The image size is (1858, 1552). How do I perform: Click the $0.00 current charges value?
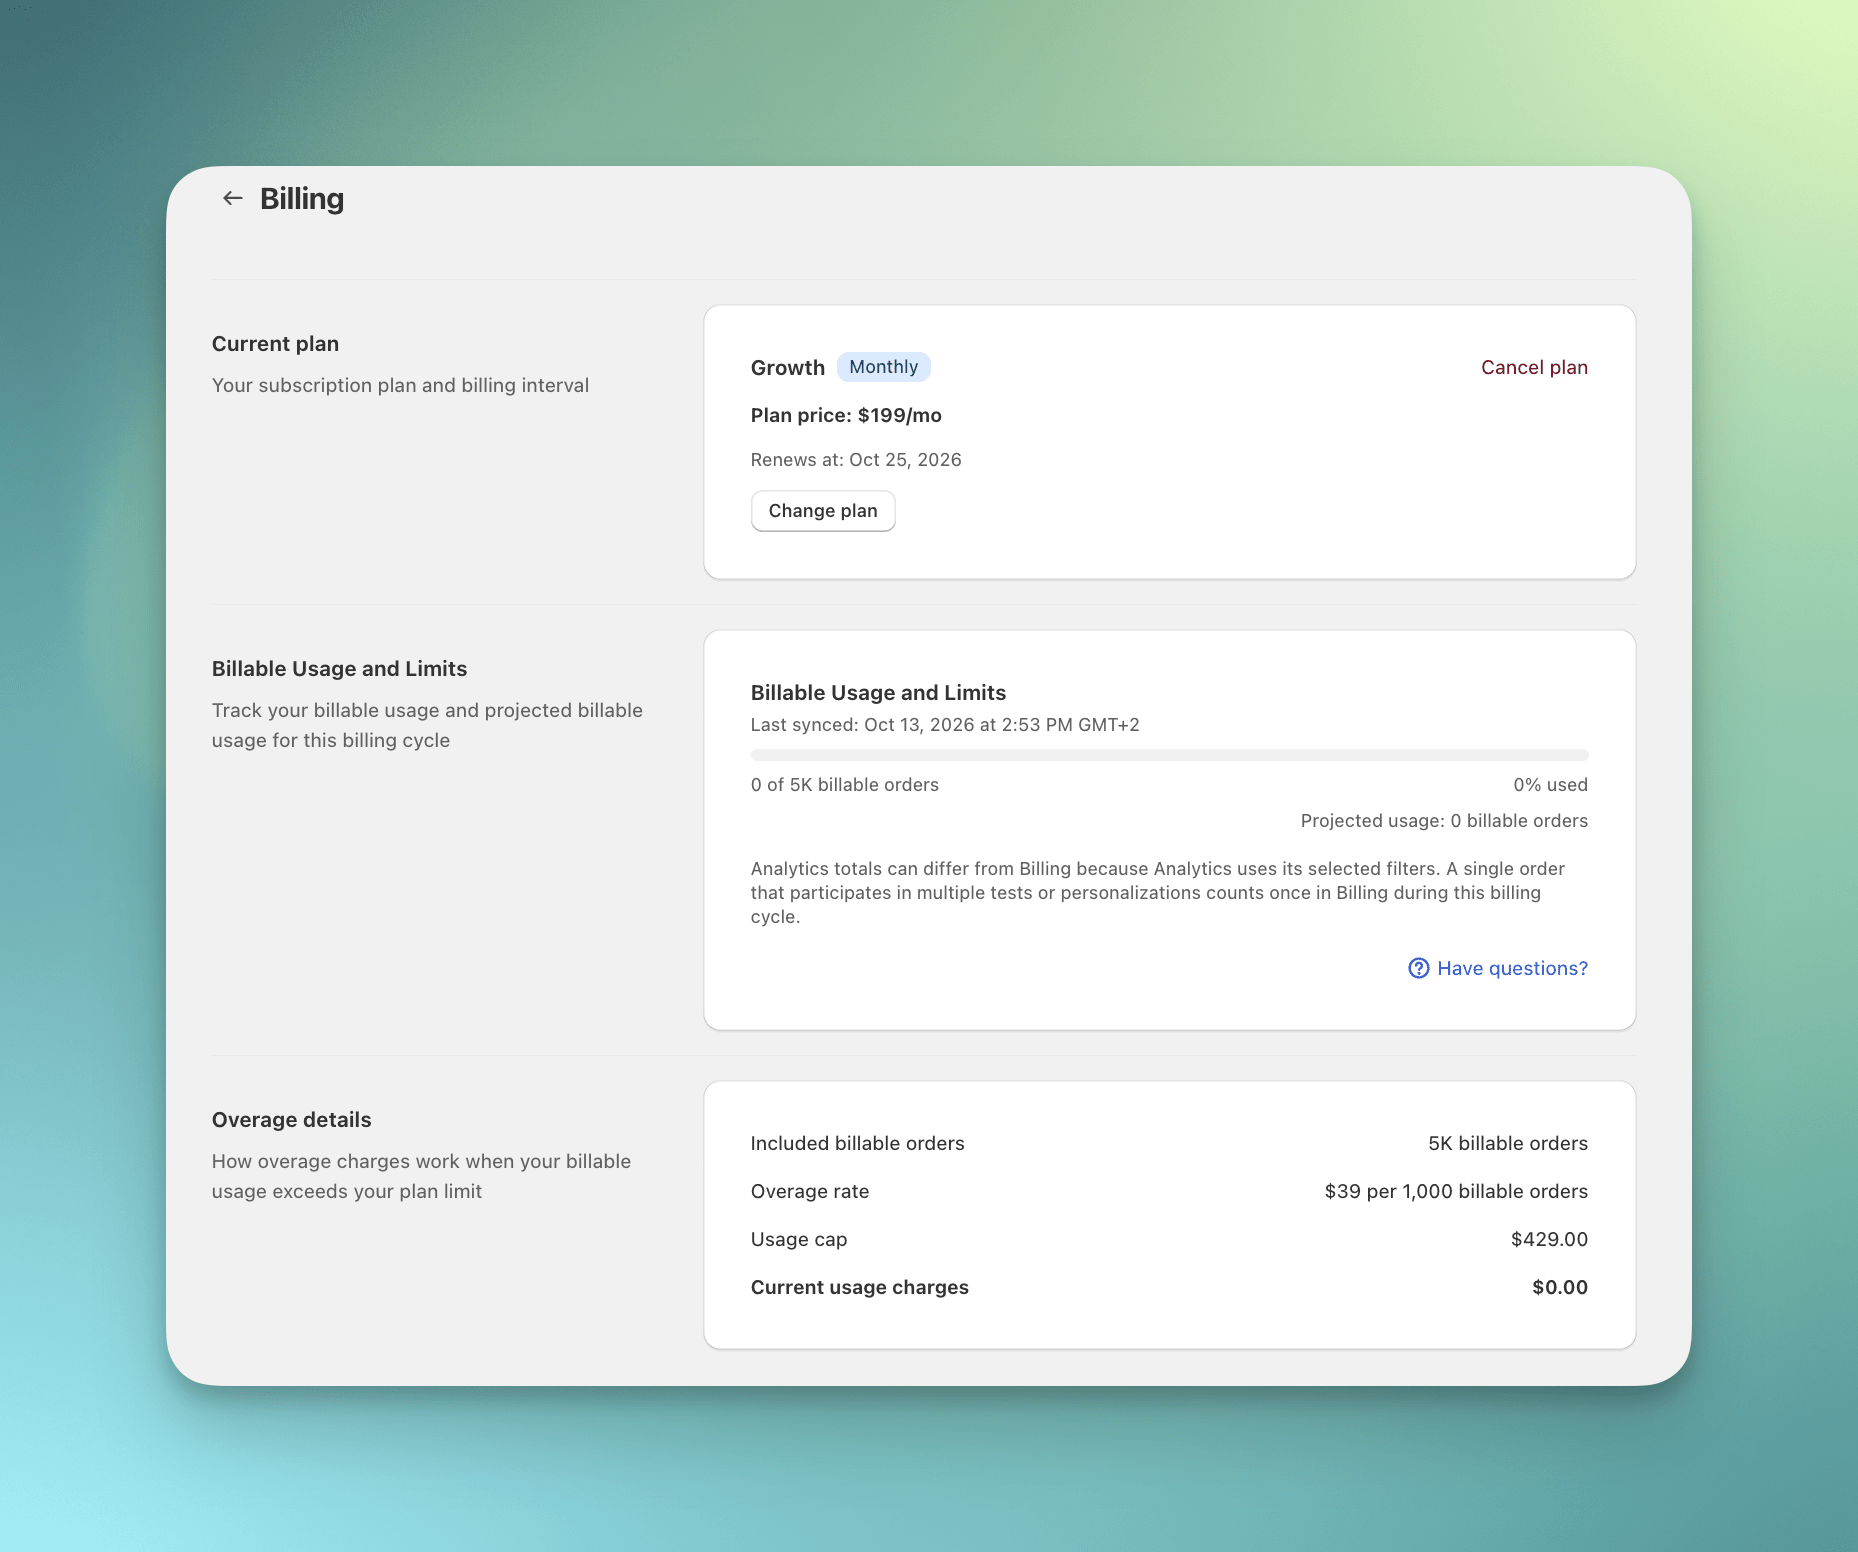[x=1560, y=1287]
